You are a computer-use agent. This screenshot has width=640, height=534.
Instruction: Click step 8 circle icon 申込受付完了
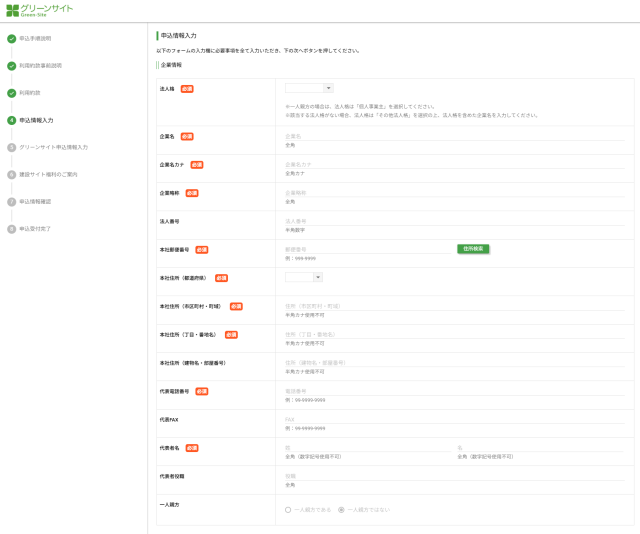[12, 228]
